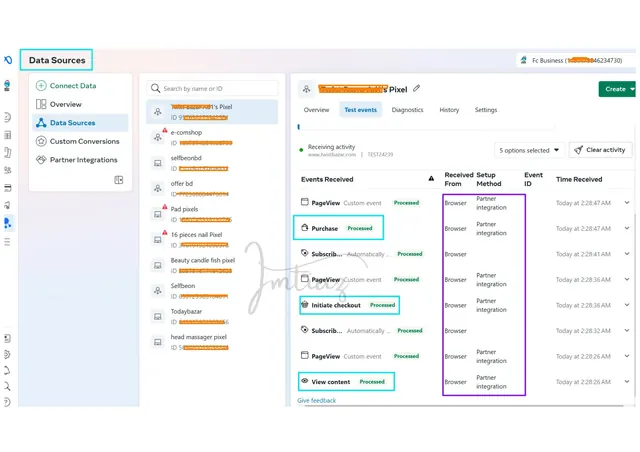Open the '5 options selected' dropdown

click(x=529, y=150)
